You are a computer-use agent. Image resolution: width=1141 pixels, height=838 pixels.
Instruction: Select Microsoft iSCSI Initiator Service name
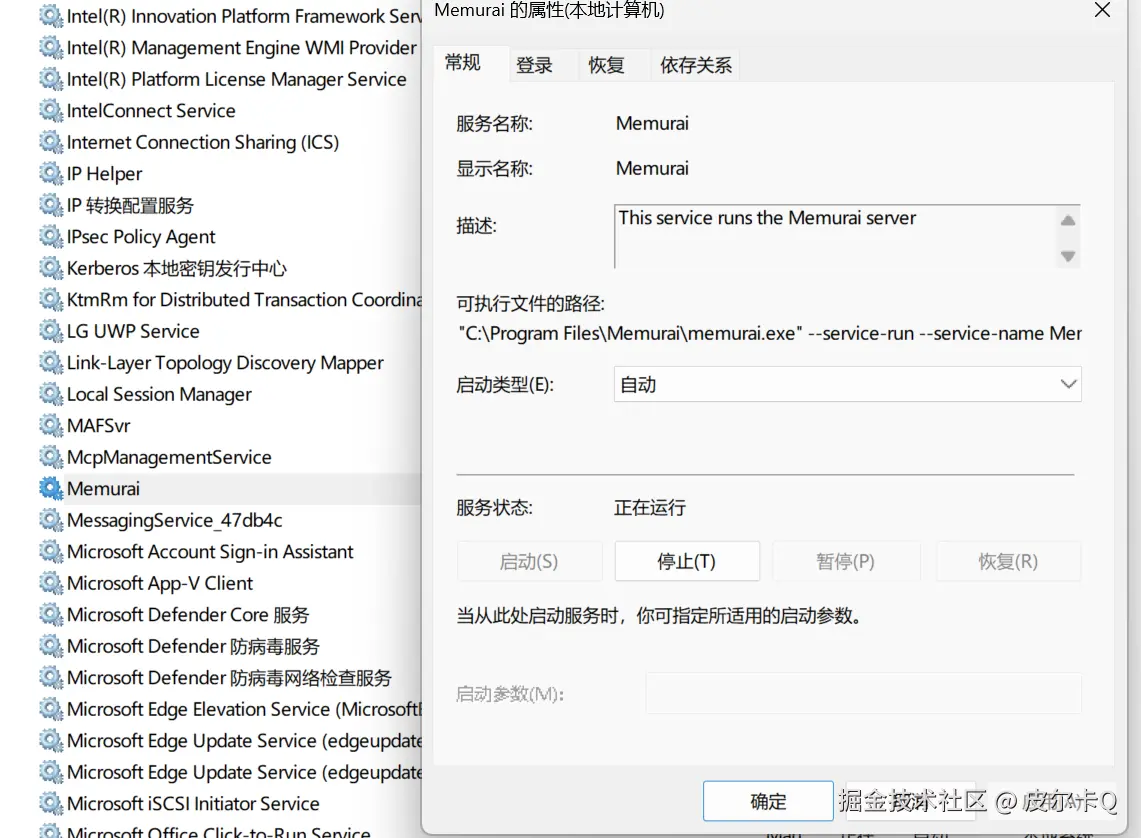pyautogui.click(x=194, y=804)
